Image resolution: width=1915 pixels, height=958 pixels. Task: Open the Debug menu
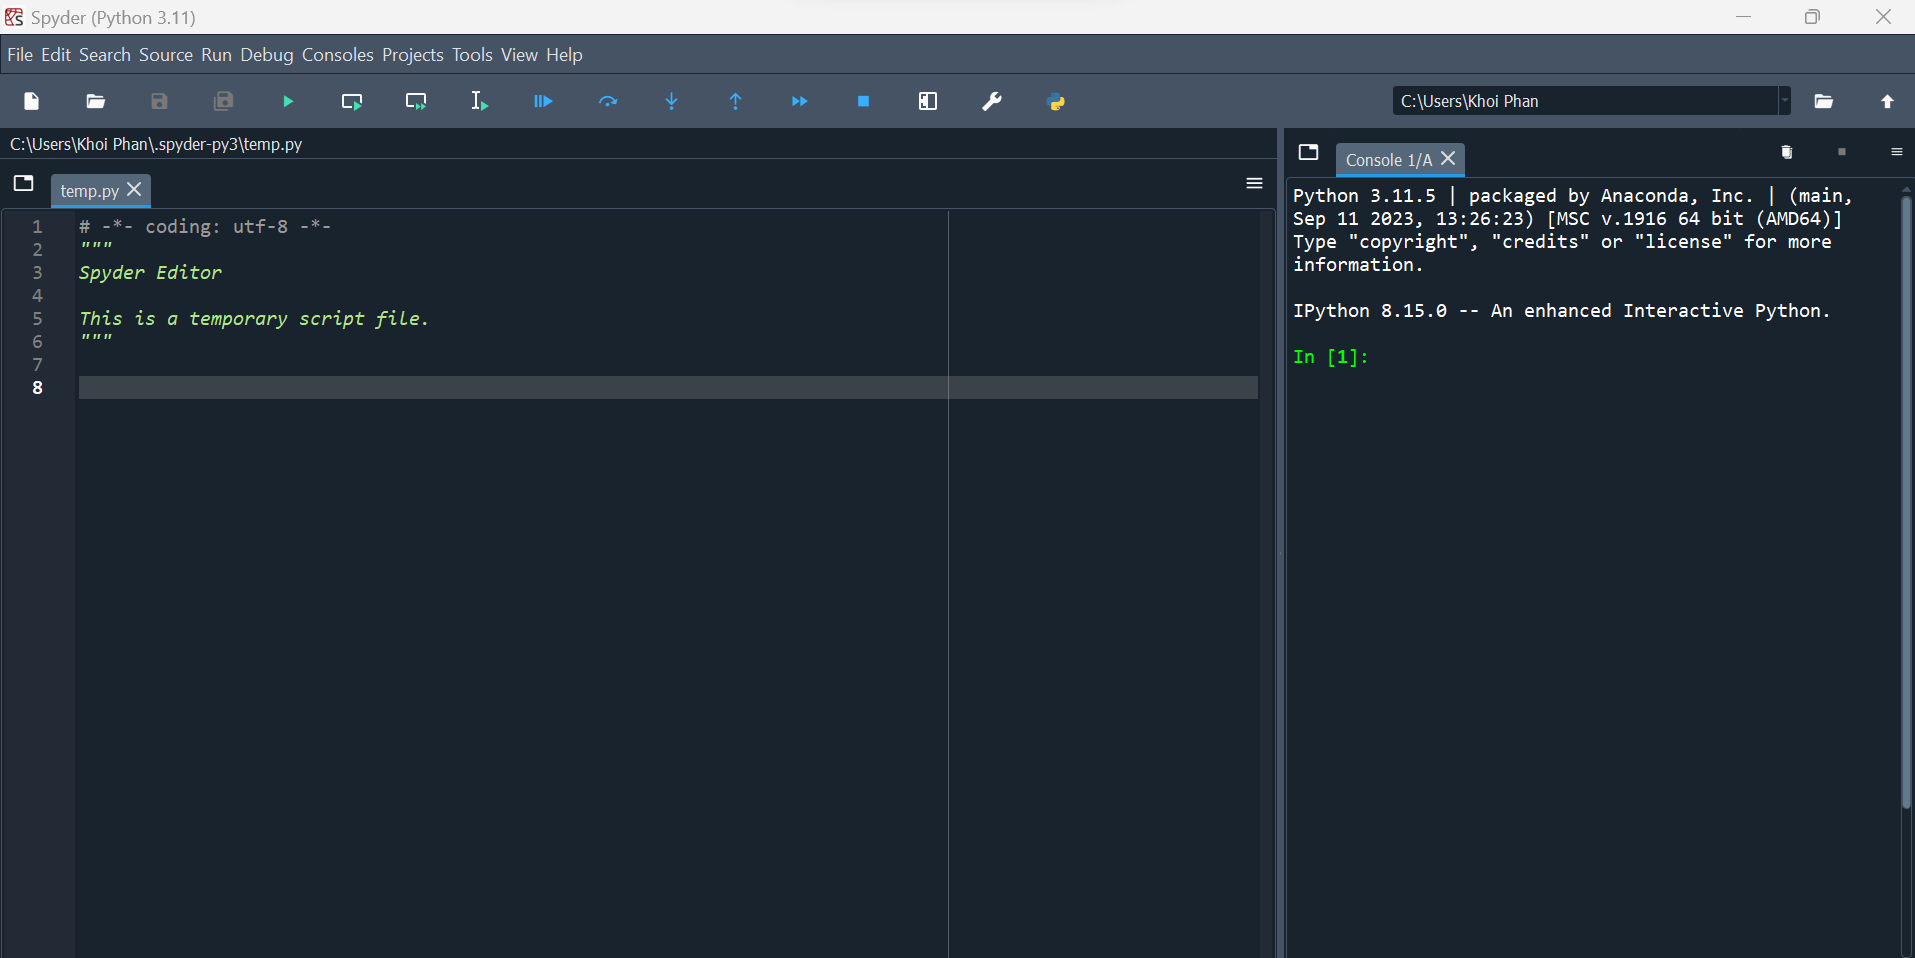267,55
